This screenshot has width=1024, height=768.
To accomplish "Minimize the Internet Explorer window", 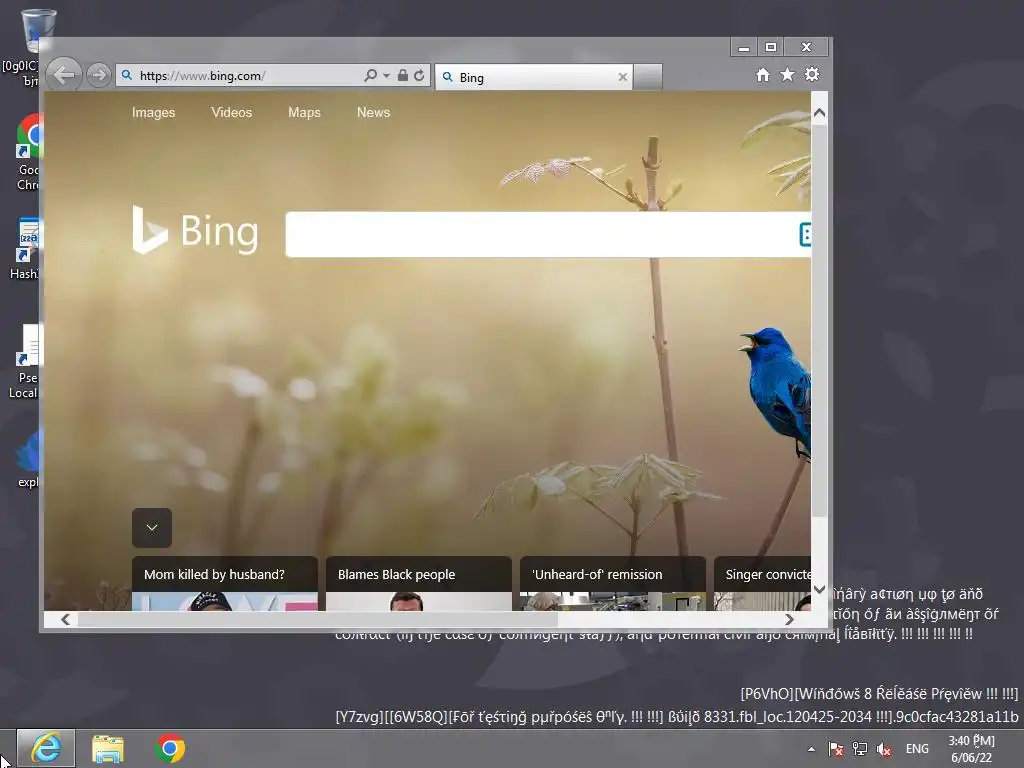I will click(744, 47).
